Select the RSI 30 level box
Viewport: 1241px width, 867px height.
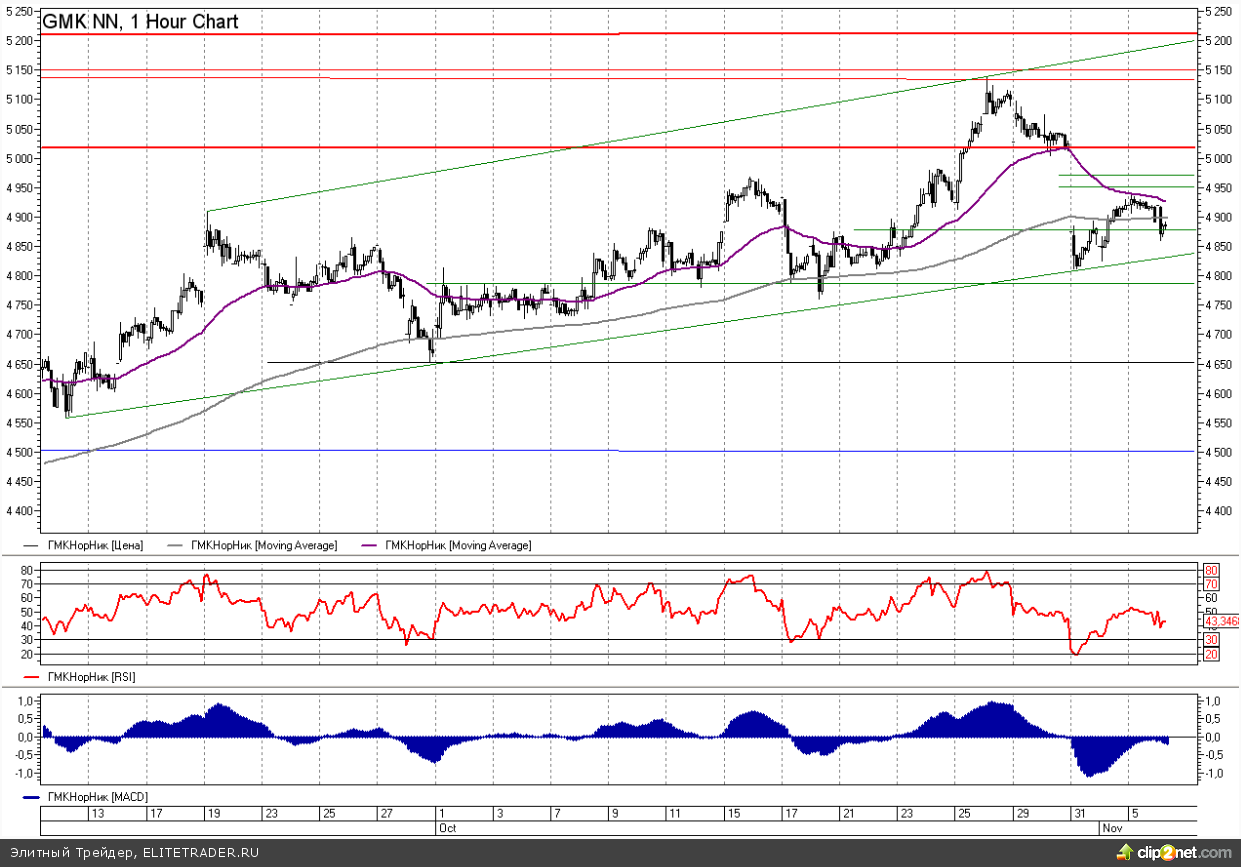point(1210,639)
